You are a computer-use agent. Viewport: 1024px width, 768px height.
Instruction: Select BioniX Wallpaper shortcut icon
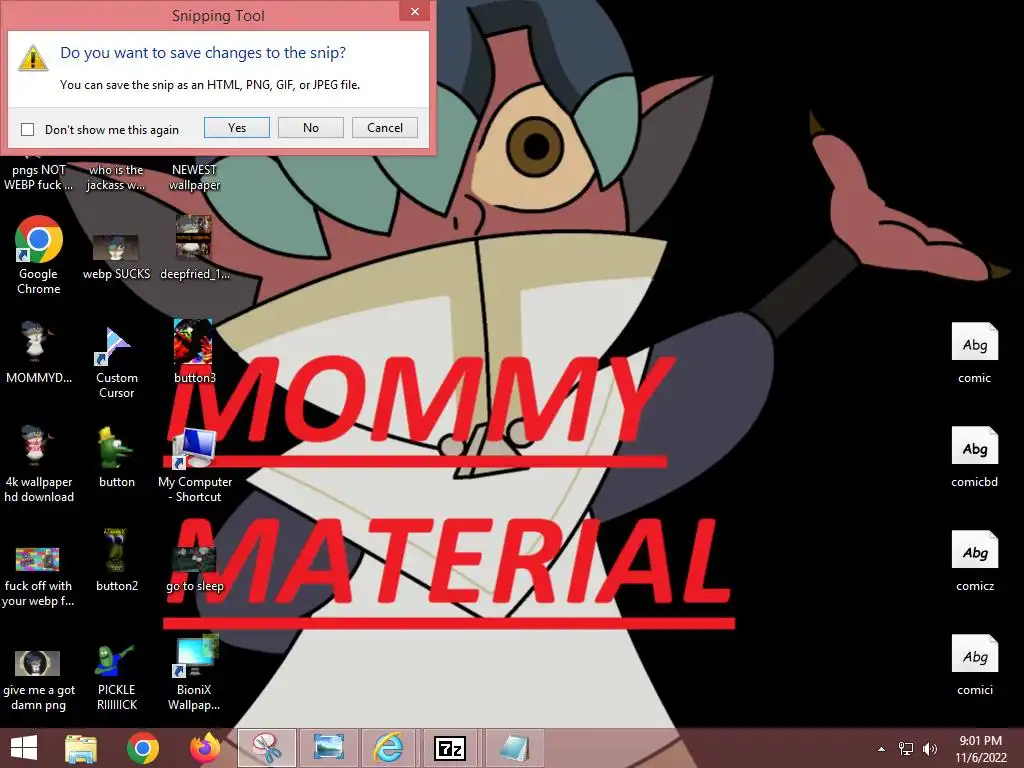(x=194, y=673)
